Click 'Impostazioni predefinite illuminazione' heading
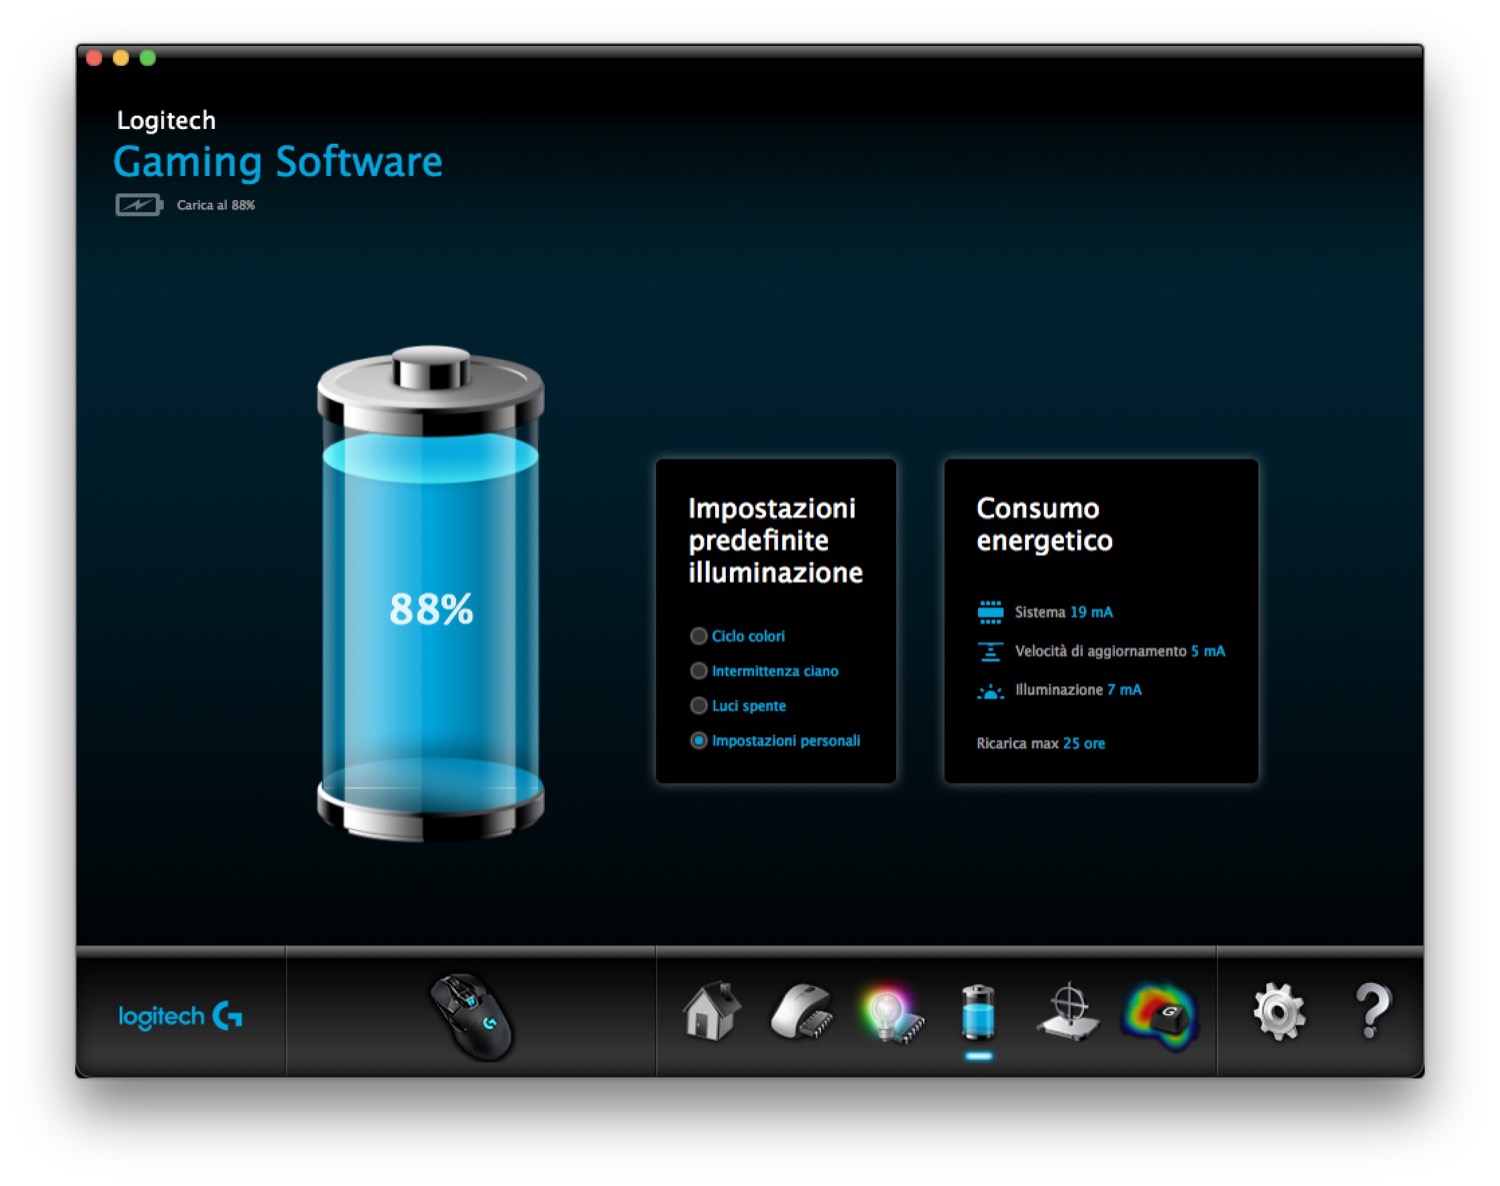The image size is (1500, 1186). (775, 540)
